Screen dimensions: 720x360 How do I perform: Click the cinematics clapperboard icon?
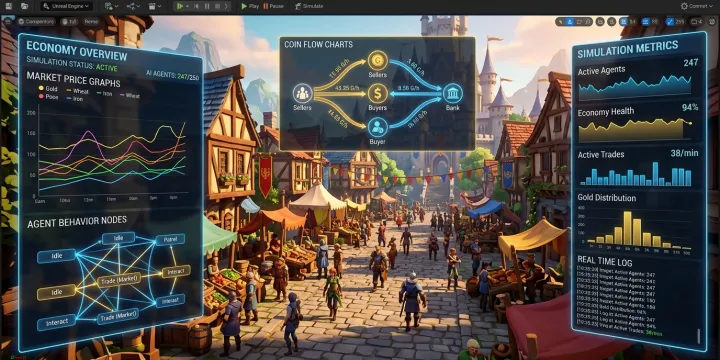coord(152,6)
